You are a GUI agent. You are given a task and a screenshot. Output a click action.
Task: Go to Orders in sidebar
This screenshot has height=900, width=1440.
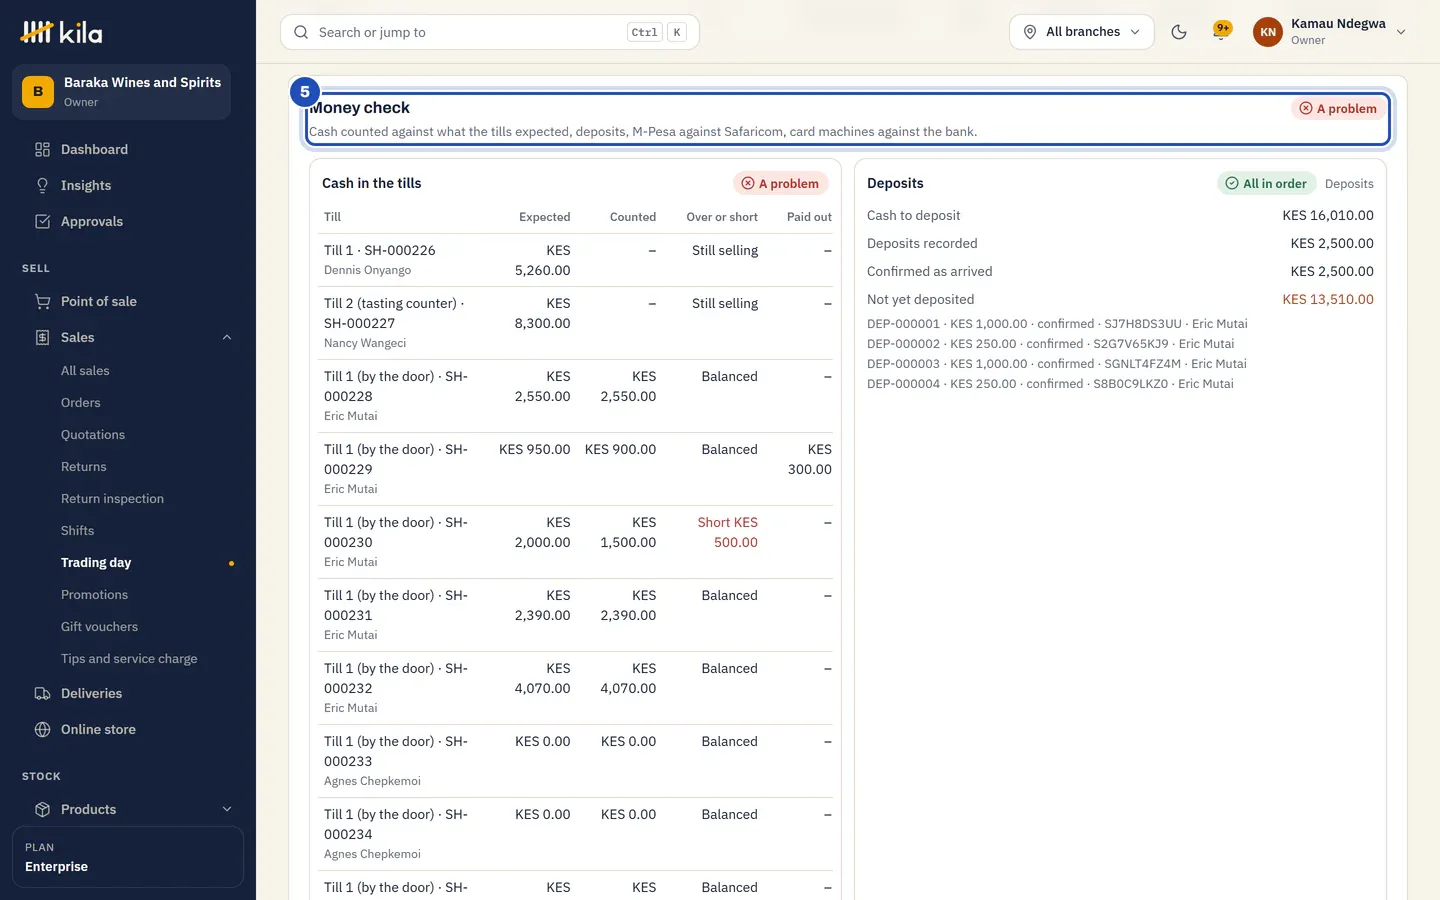tap(81, 402)
